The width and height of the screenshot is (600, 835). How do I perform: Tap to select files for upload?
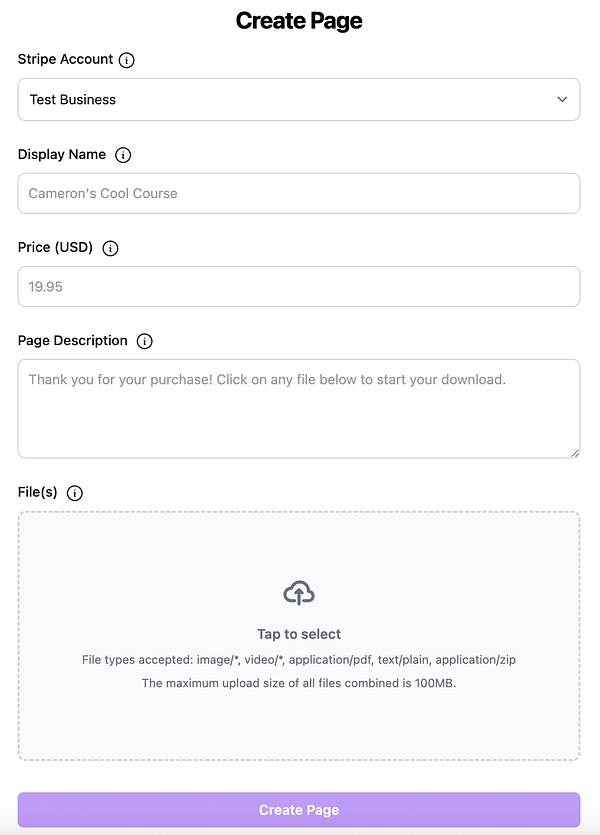pyautogui.click(x=299, y=633)
